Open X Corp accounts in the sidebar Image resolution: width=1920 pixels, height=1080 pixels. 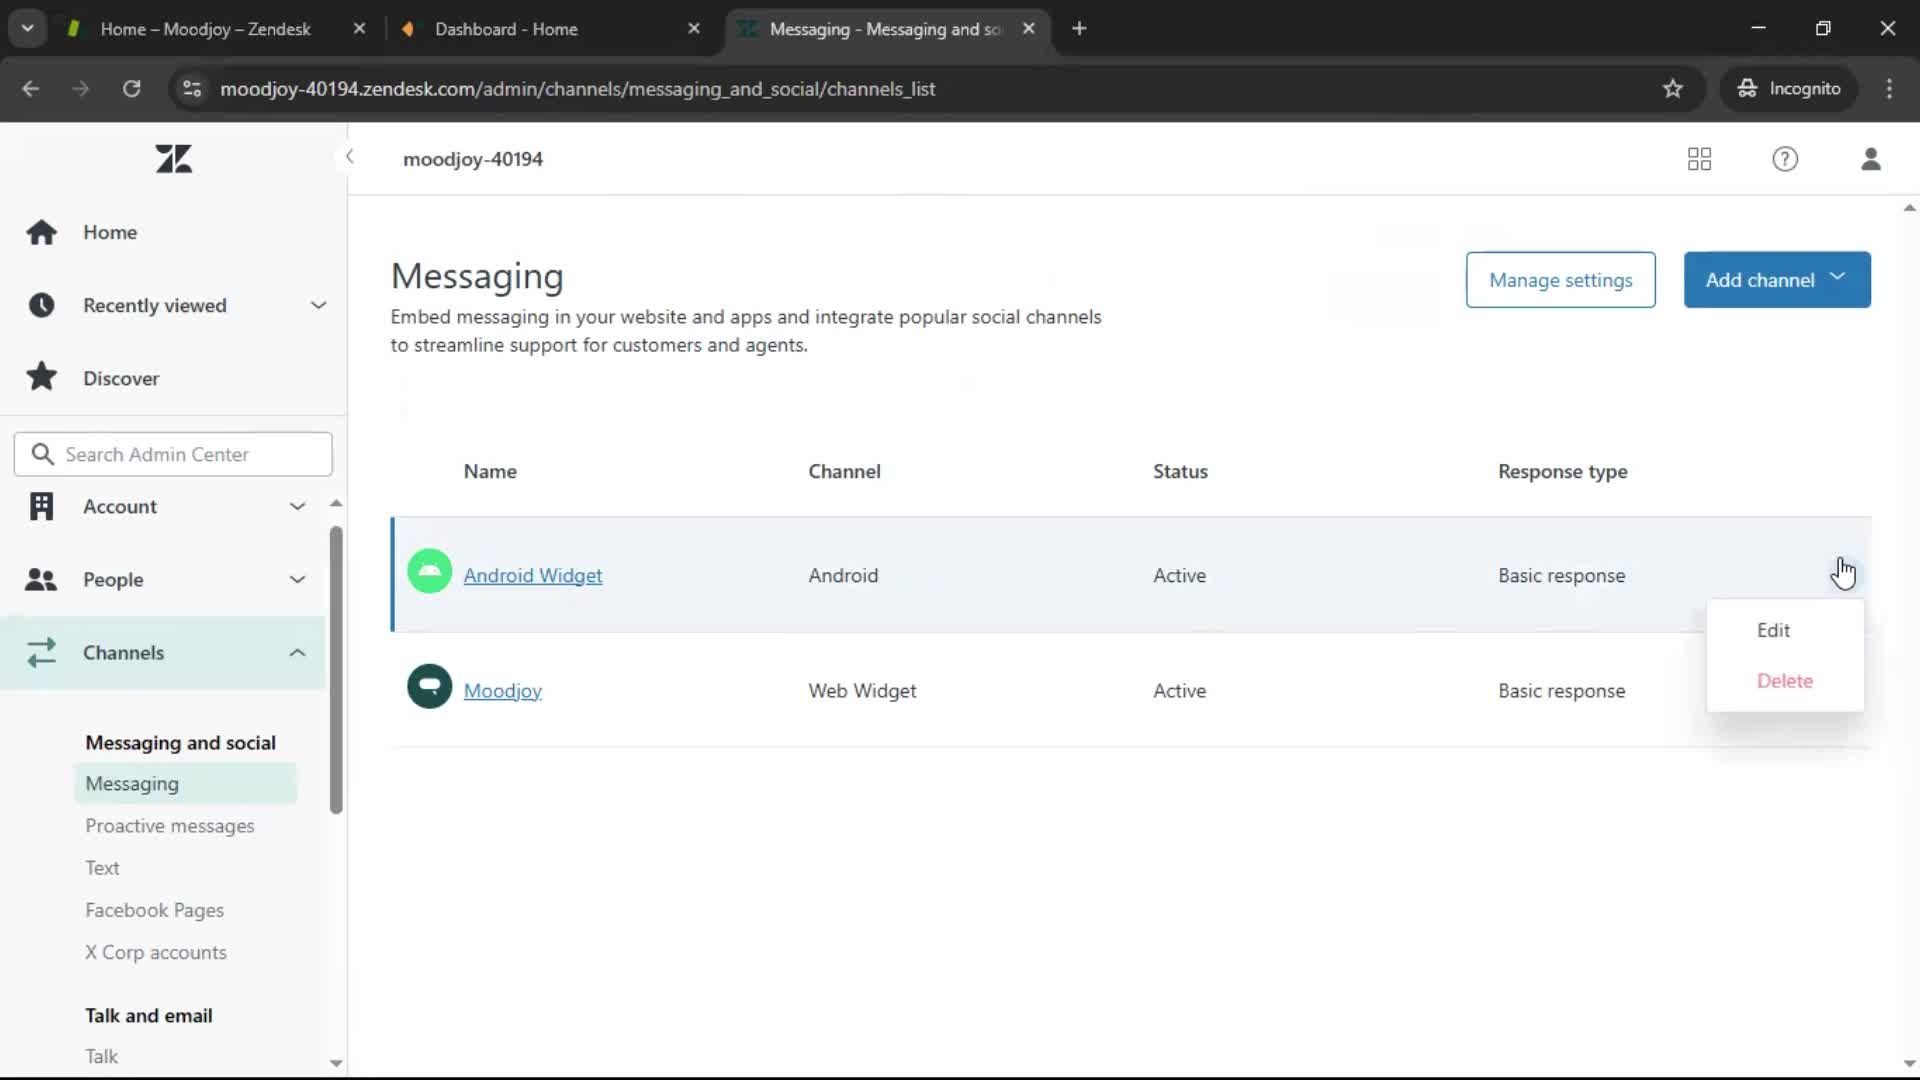point(156,953)
